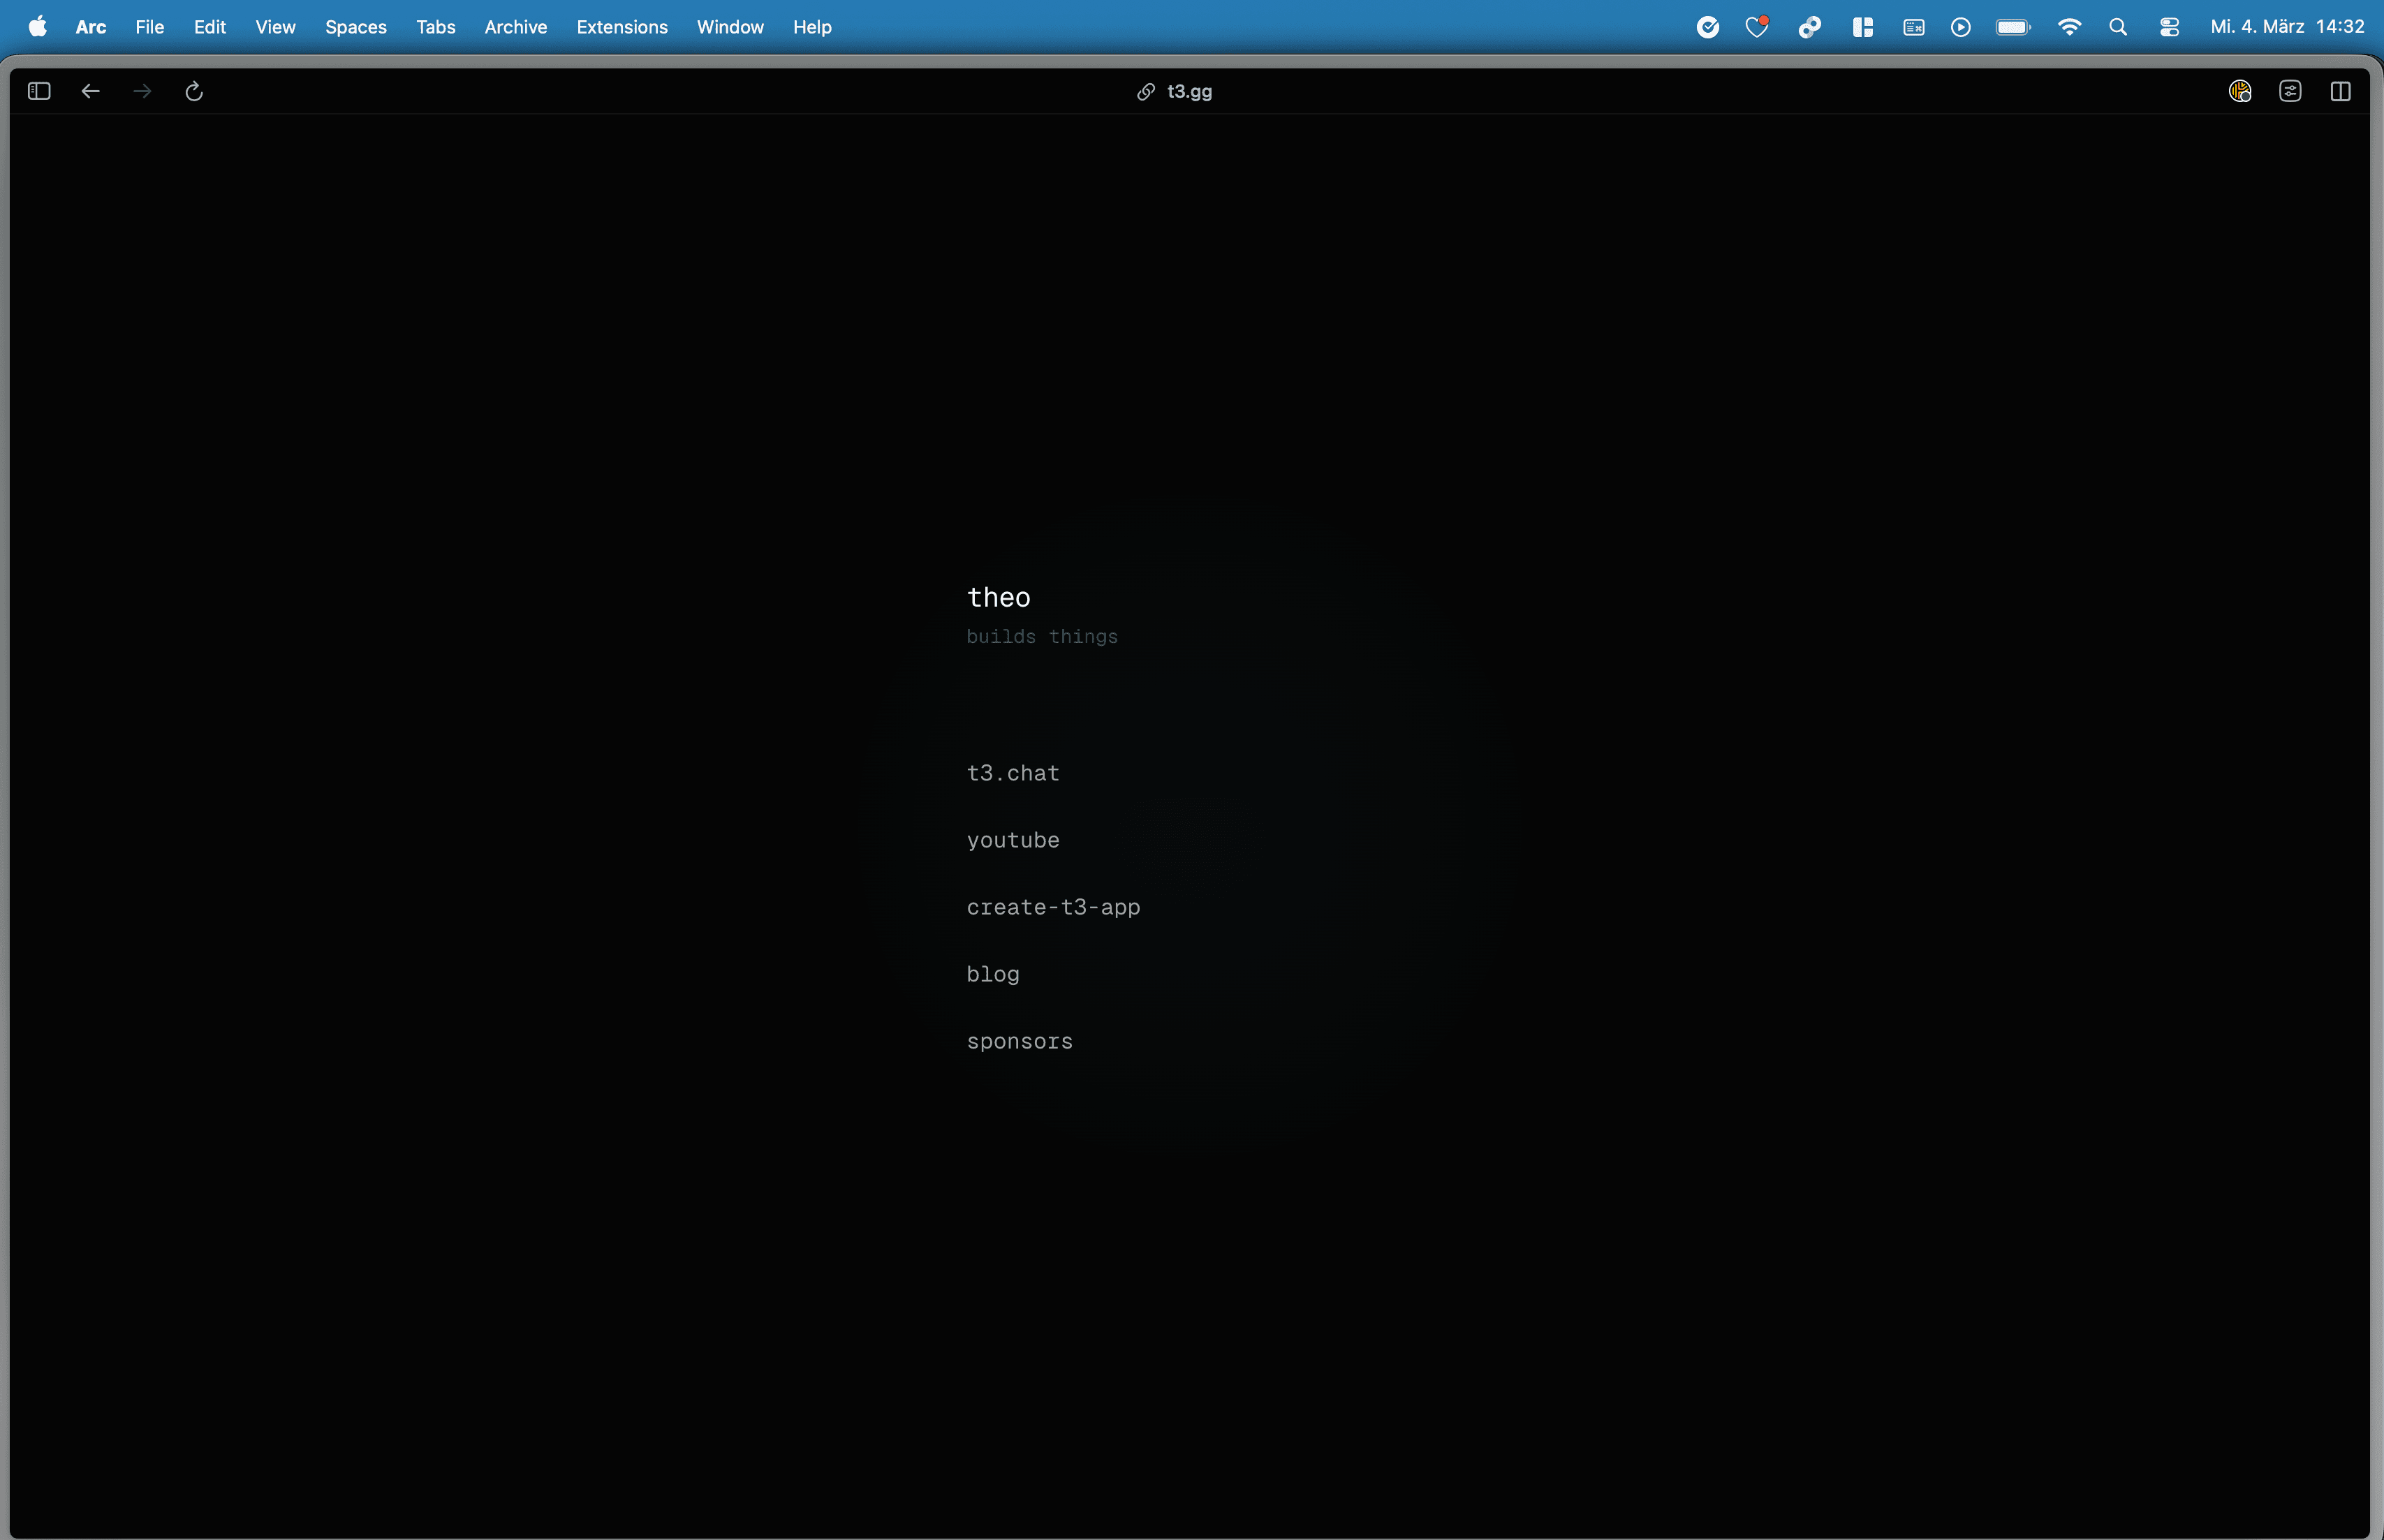
Task: Toggle the Arc sidebar panel
Action: [38, 91]
